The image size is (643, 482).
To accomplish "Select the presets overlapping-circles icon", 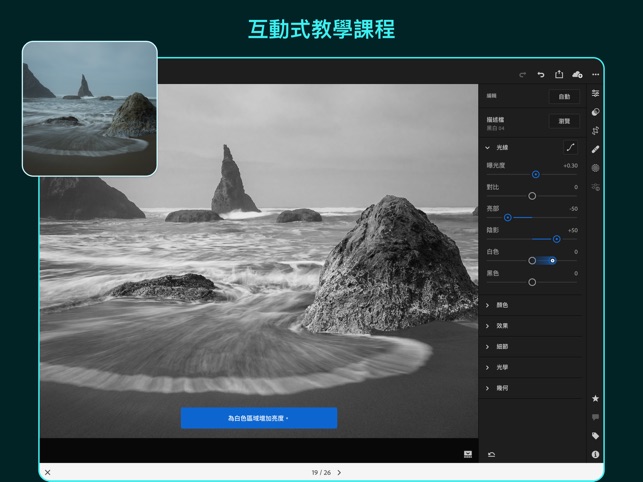I will coord(595,112).
